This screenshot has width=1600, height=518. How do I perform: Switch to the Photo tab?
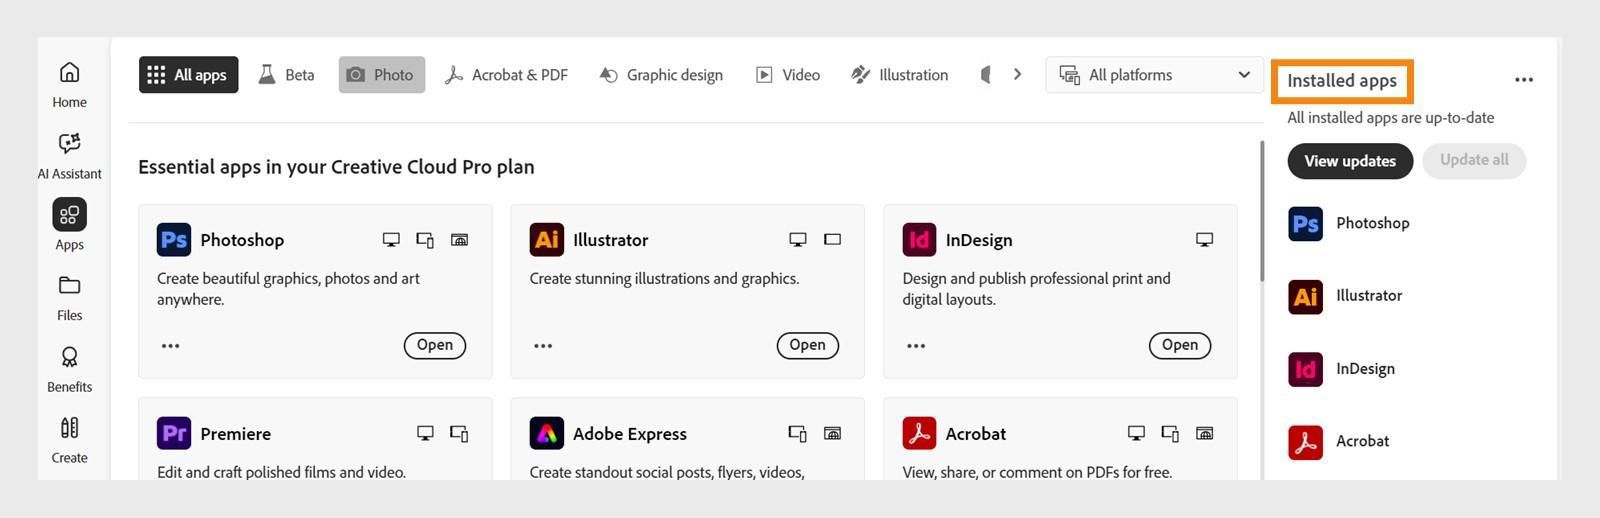point(381,75)
